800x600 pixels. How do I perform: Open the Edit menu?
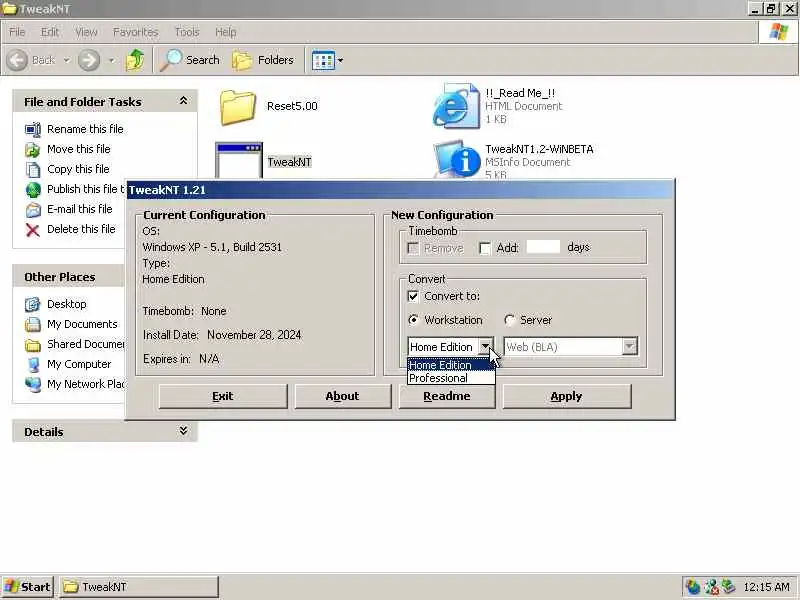tap(50, 32)
